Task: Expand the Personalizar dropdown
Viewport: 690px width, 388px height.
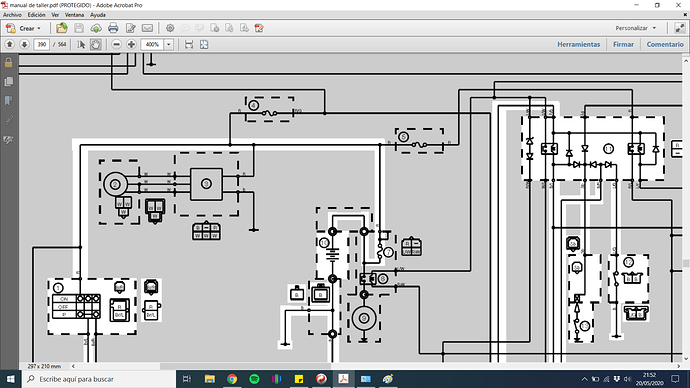Action: pyautogui.click(x=635, y=28)
